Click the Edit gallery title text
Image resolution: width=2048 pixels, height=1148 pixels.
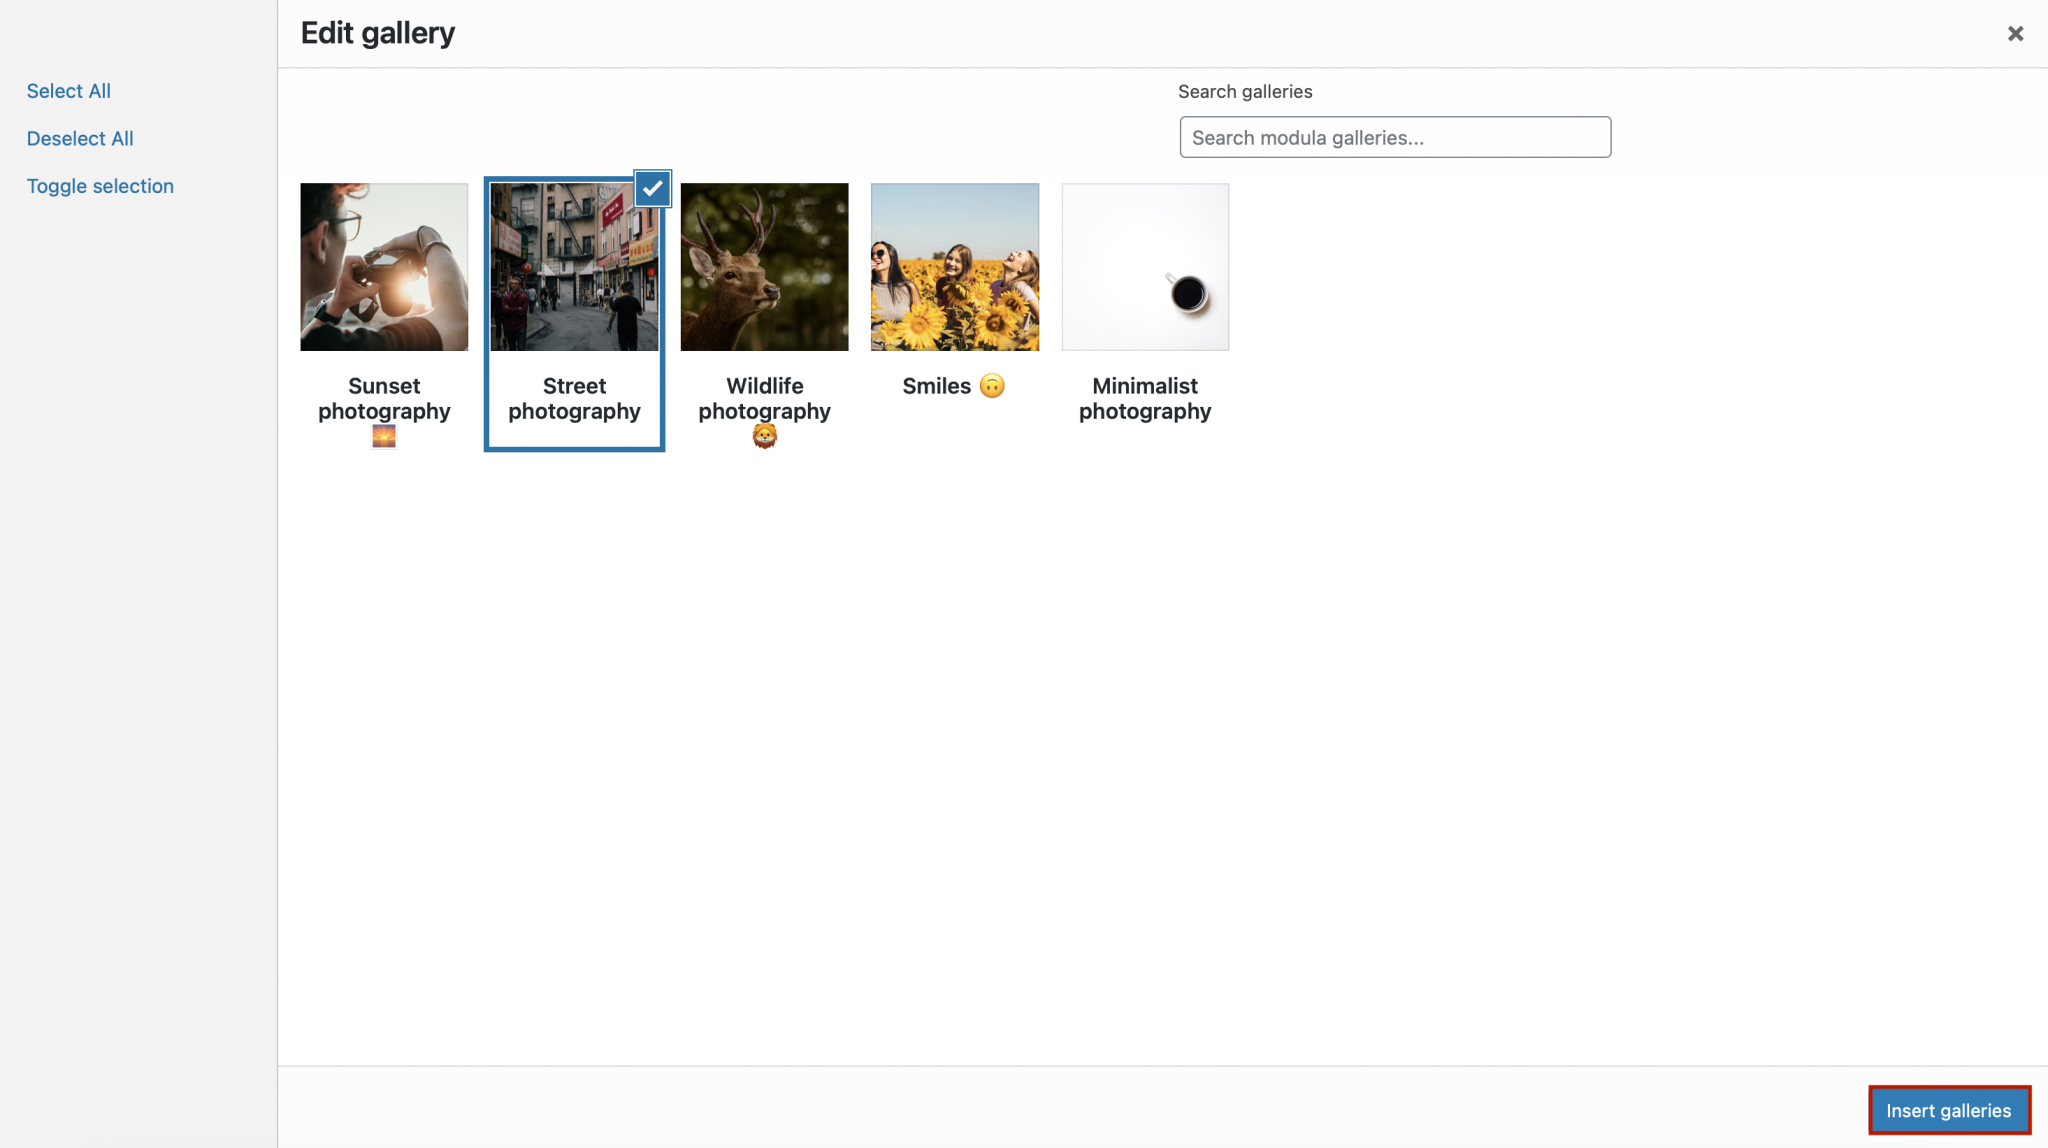[x=377, y=32]
